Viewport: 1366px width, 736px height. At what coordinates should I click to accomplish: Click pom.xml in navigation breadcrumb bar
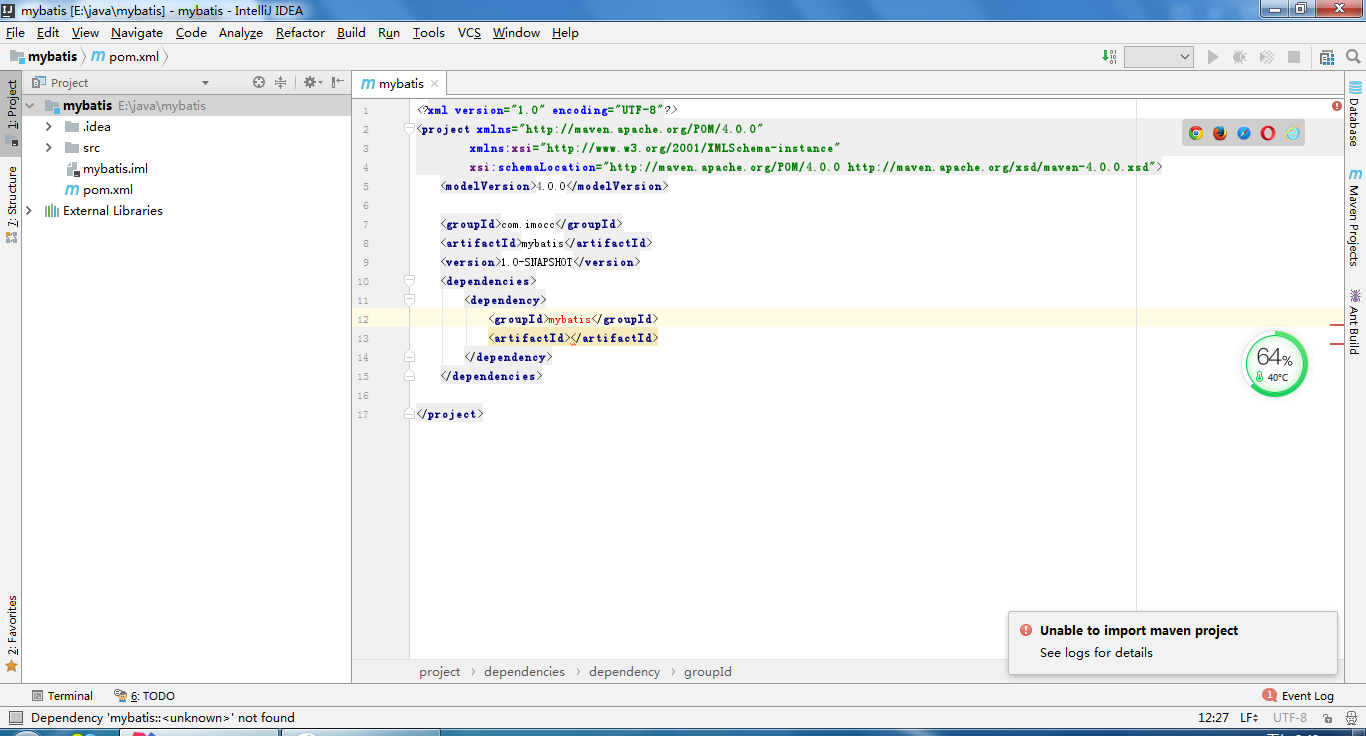point(126,57)
